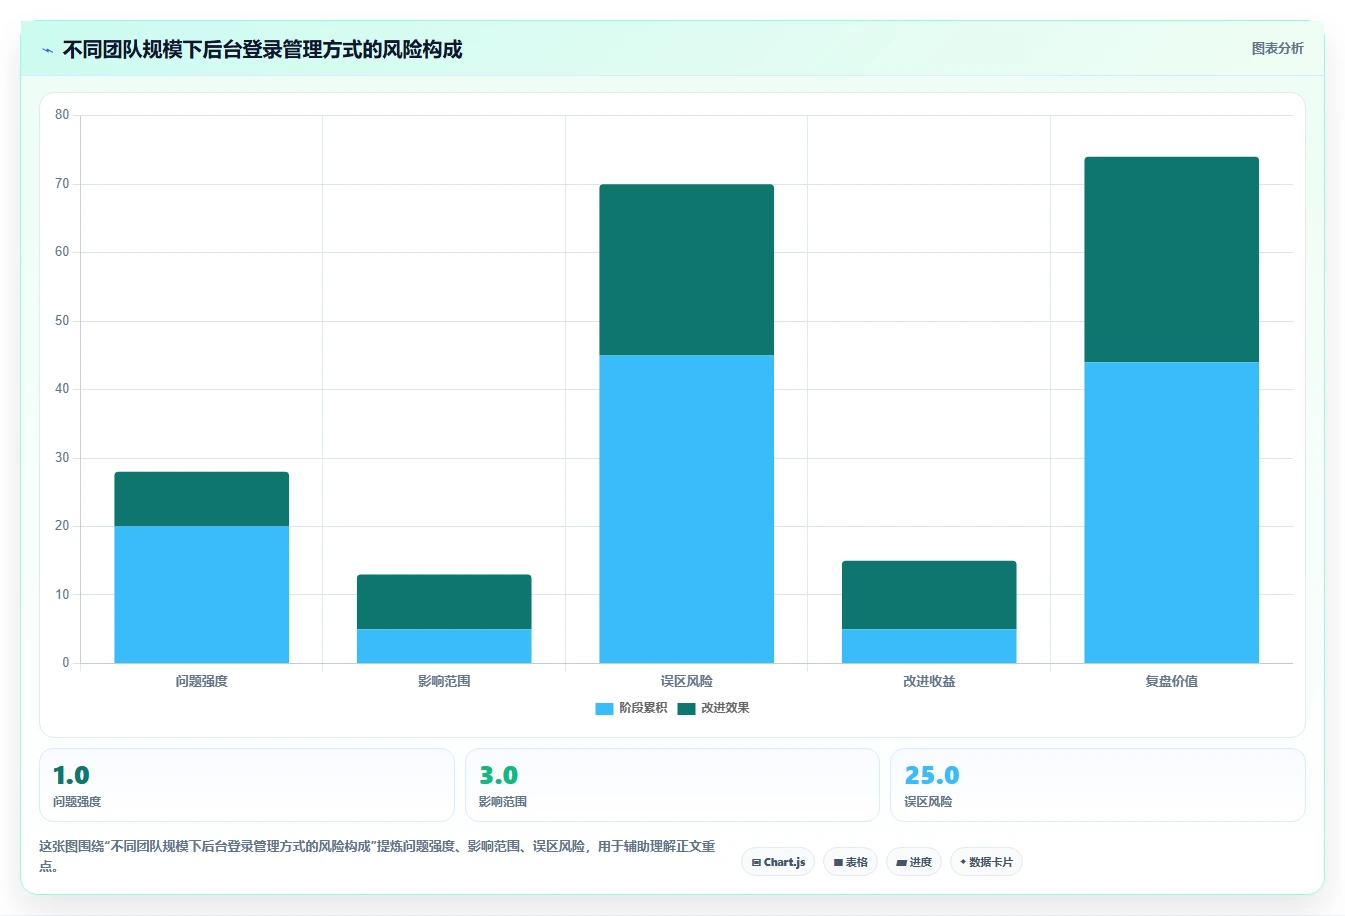Click the dark green 改进收益 bar segment

929,595
